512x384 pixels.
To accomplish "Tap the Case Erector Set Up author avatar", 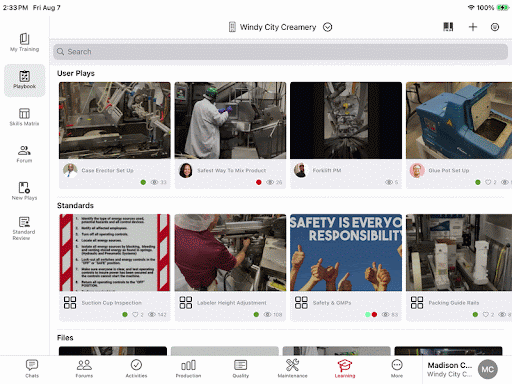I will tap(70, 170).
